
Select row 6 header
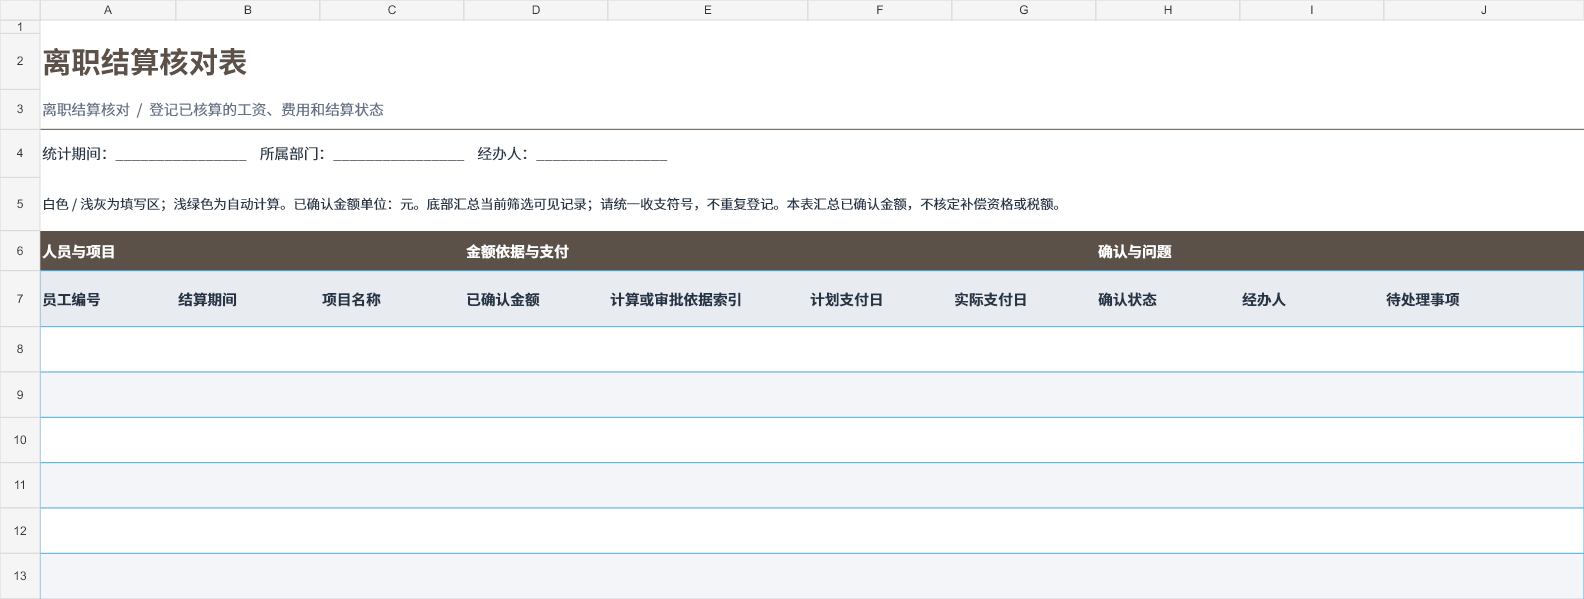pyautogui.click(x=20, y=251)
